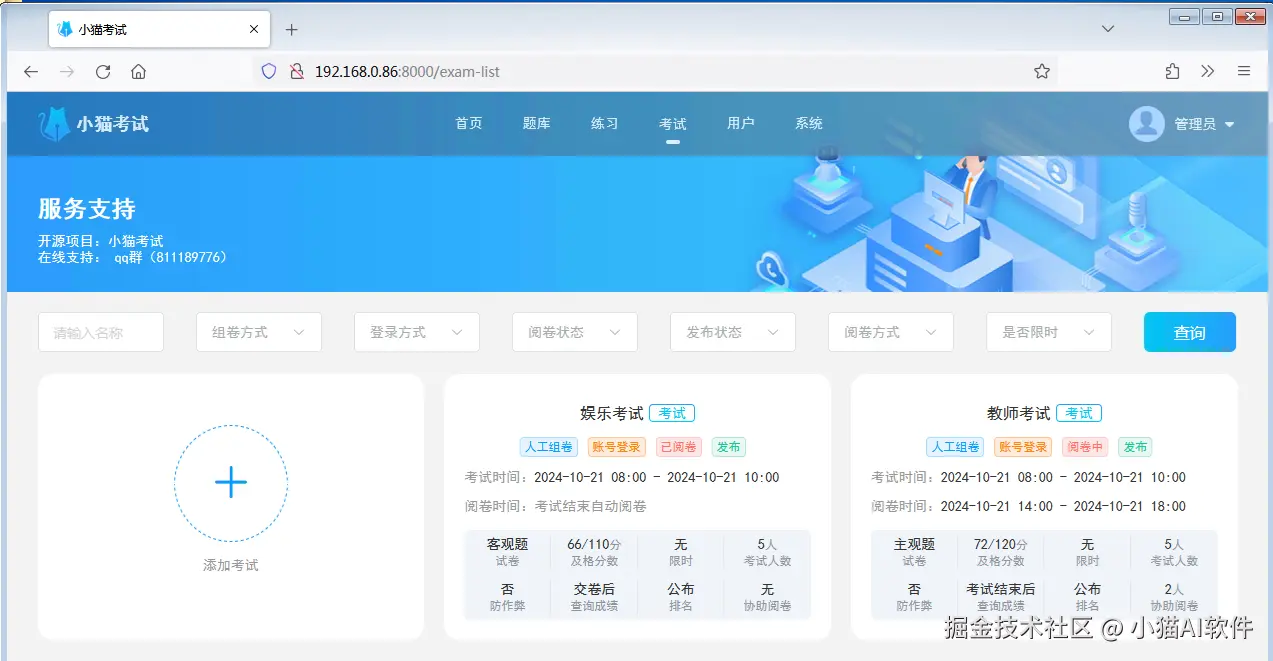Open the 系统 menu
Screen dimensions: 1273x661
[809, 123]
